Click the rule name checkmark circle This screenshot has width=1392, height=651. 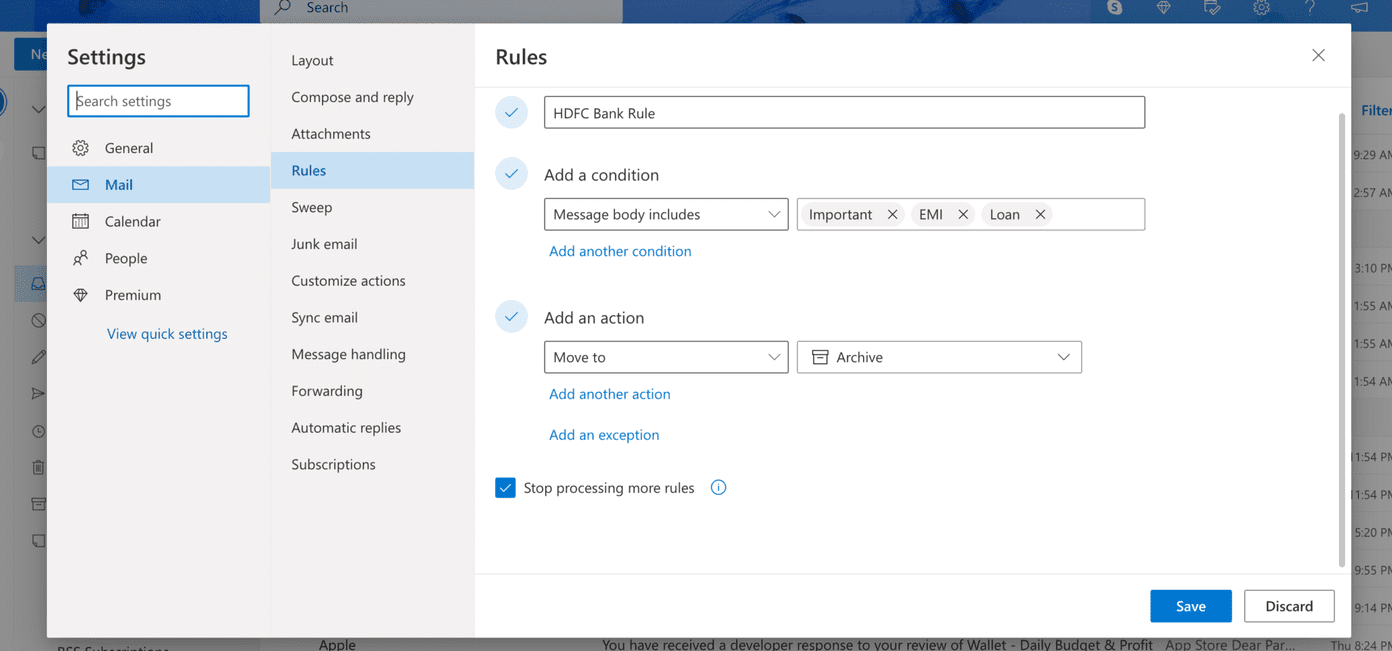(x=511, y=112)
